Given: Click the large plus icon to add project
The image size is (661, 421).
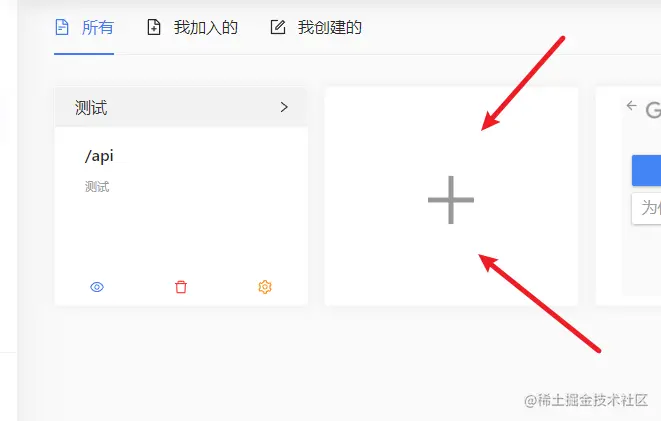Looking at the screenshot, I should [x=451, y=200].
